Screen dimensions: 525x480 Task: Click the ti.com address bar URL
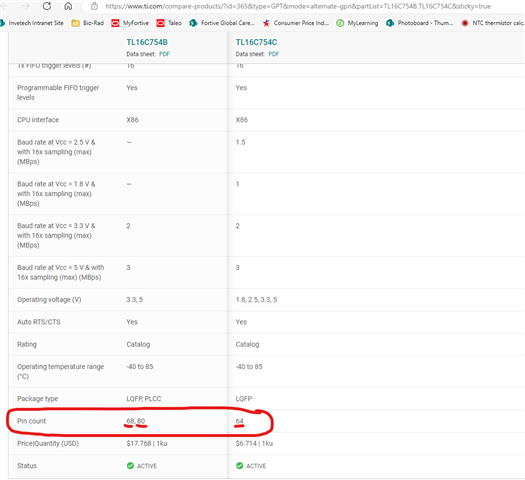point(298,6)
